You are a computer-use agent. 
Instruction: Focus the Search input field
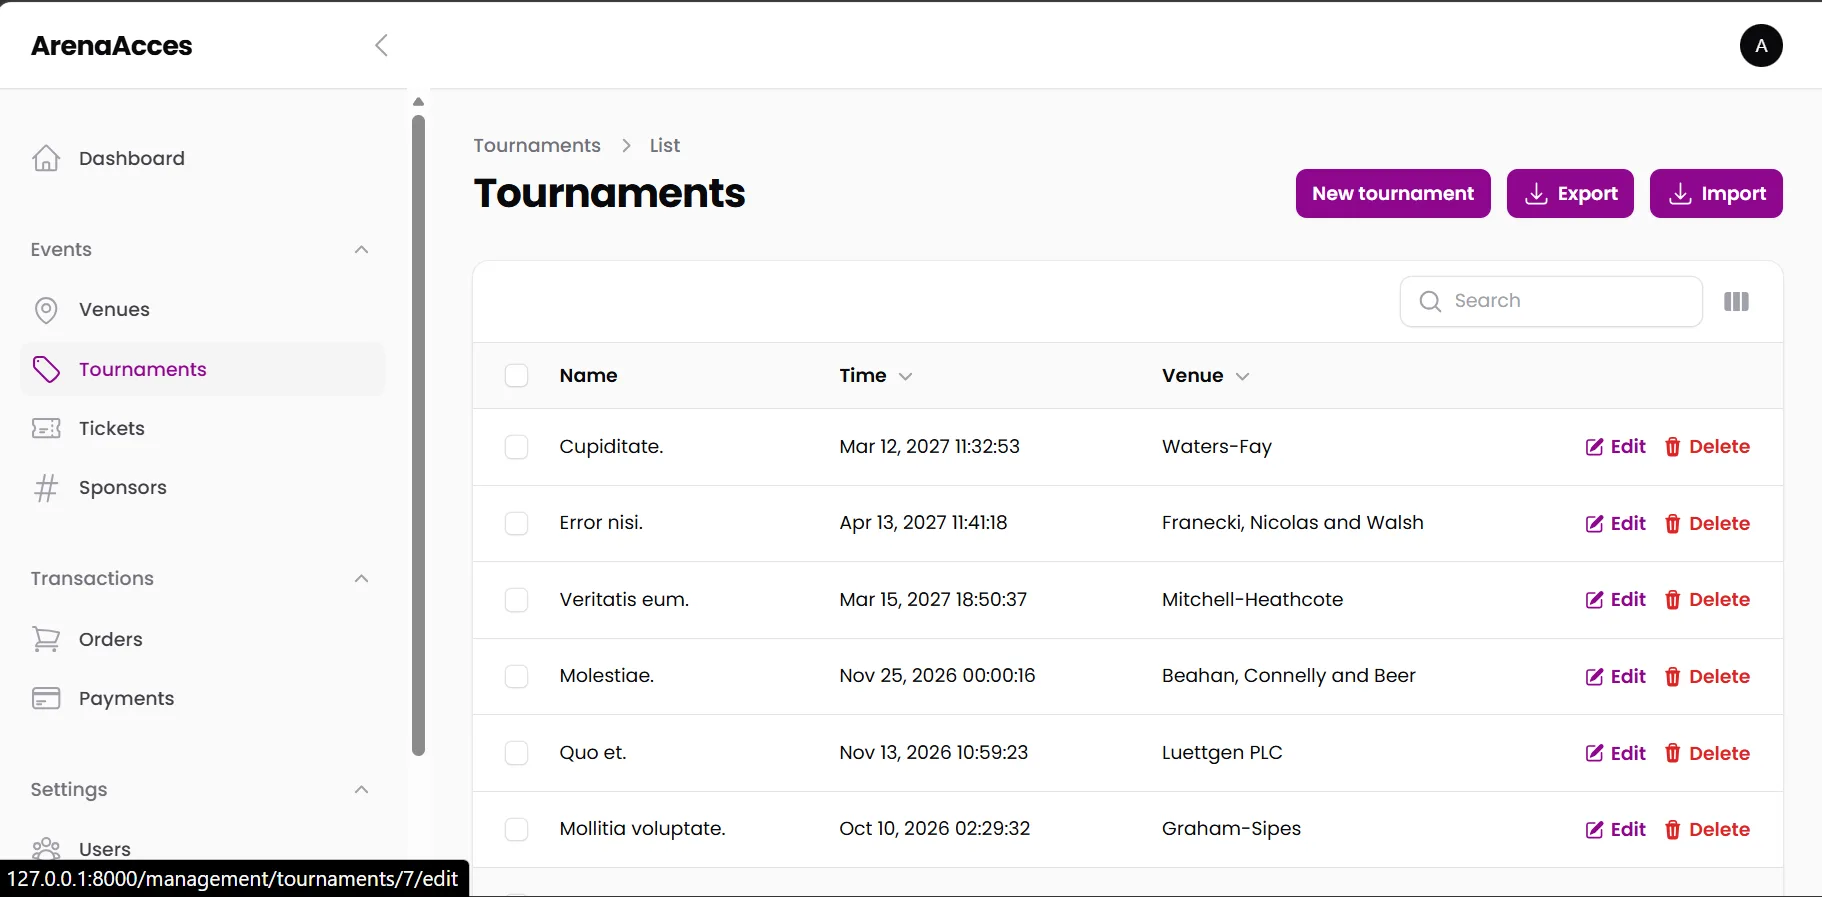coord(1551,301)
